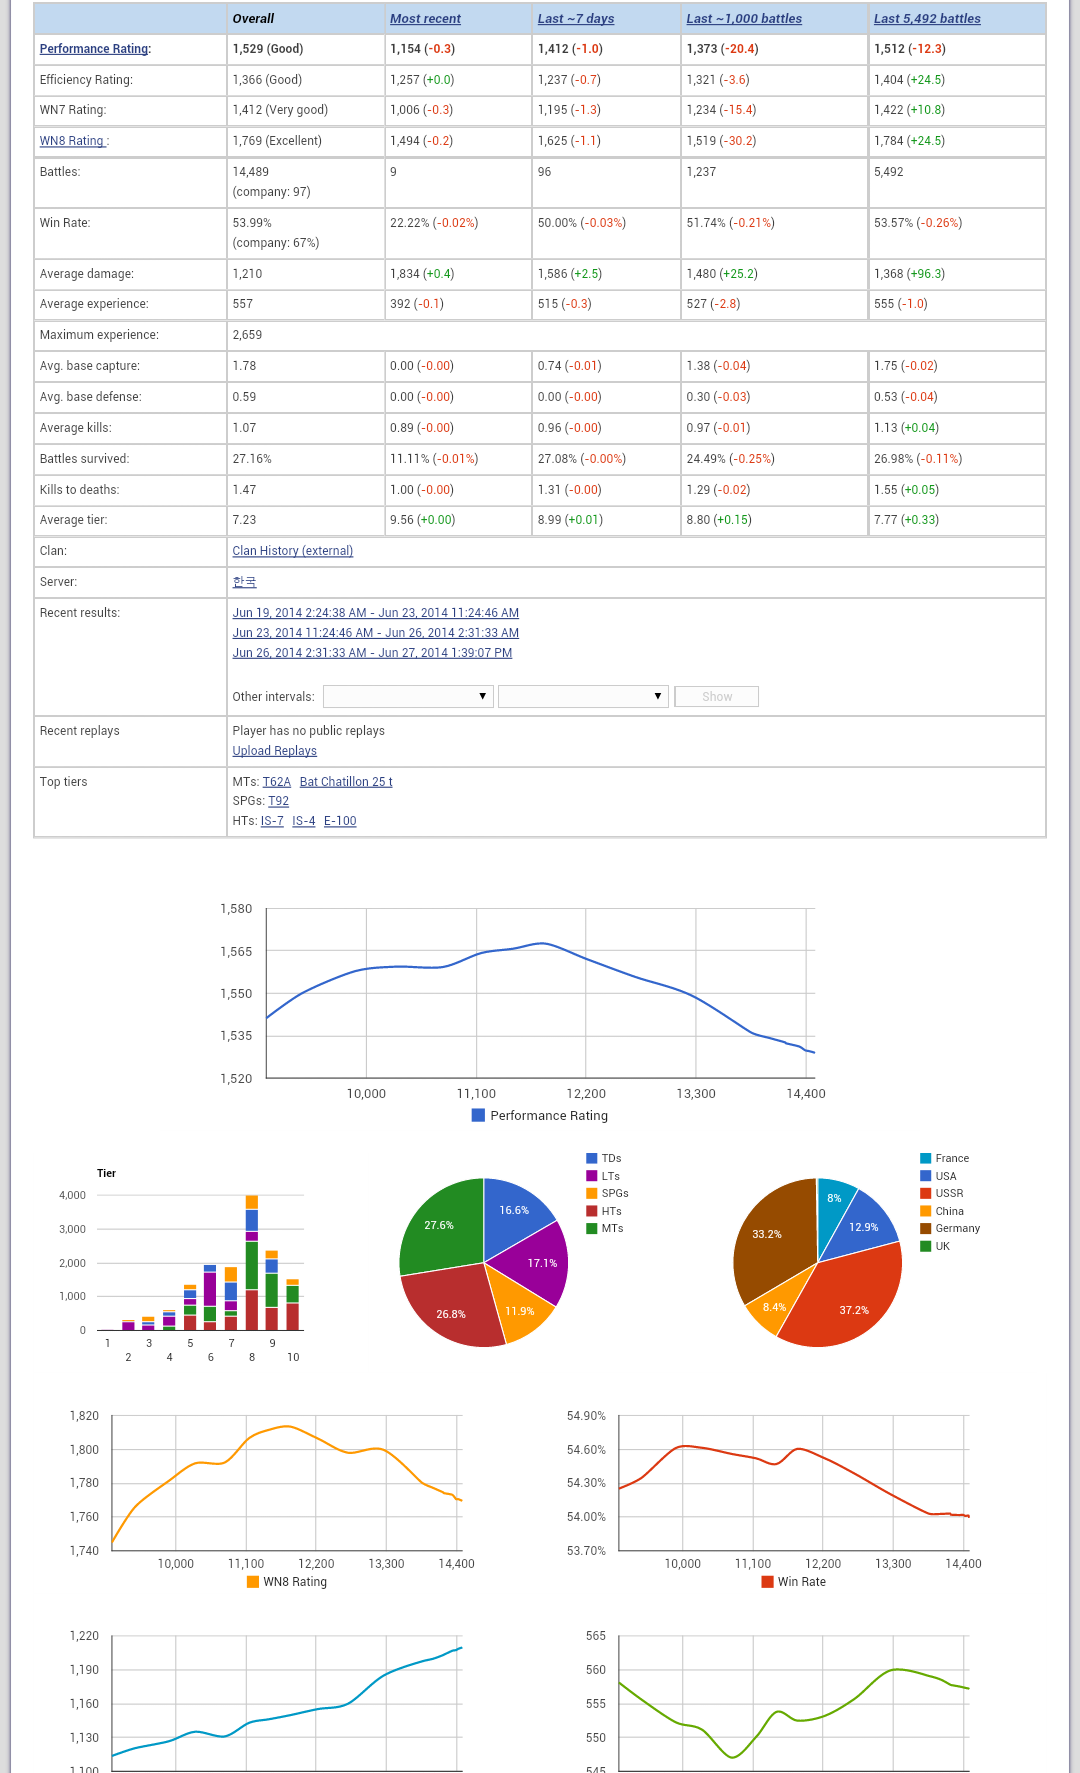Click the blue Performance Rating legend swatch
The width and height of the screenshot is (1080, 1773).
478,1116
